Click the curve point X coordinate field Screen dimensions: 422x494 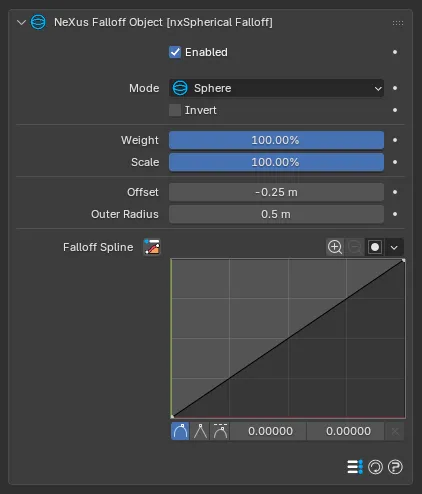pyautogui.click(x=270, y=431)
